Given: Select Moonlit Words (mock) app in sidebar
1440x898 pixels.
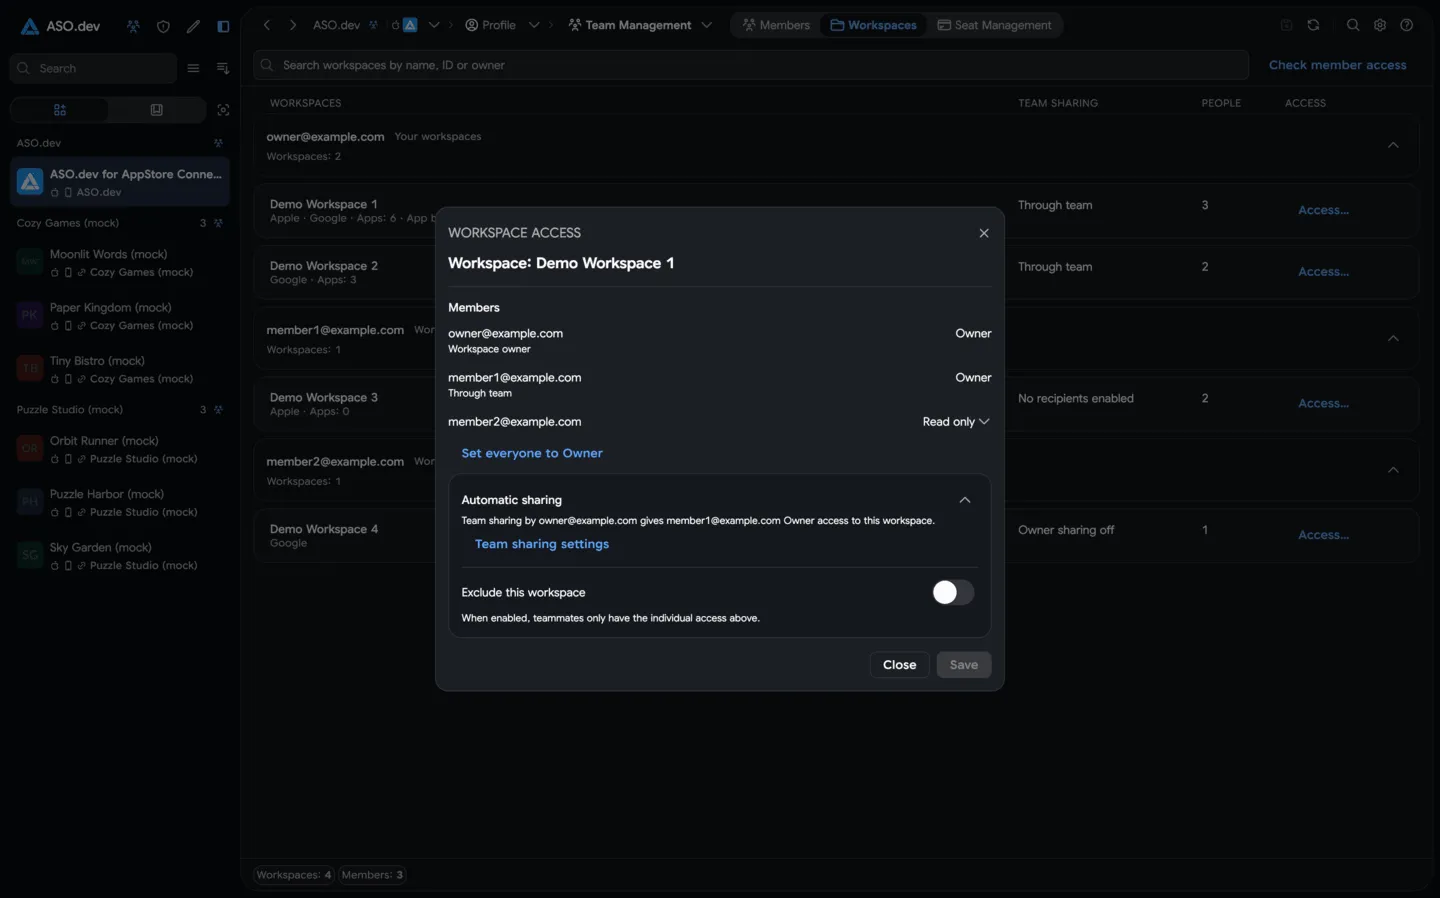Looking at the screenshot, I should (x=120, y=263).
